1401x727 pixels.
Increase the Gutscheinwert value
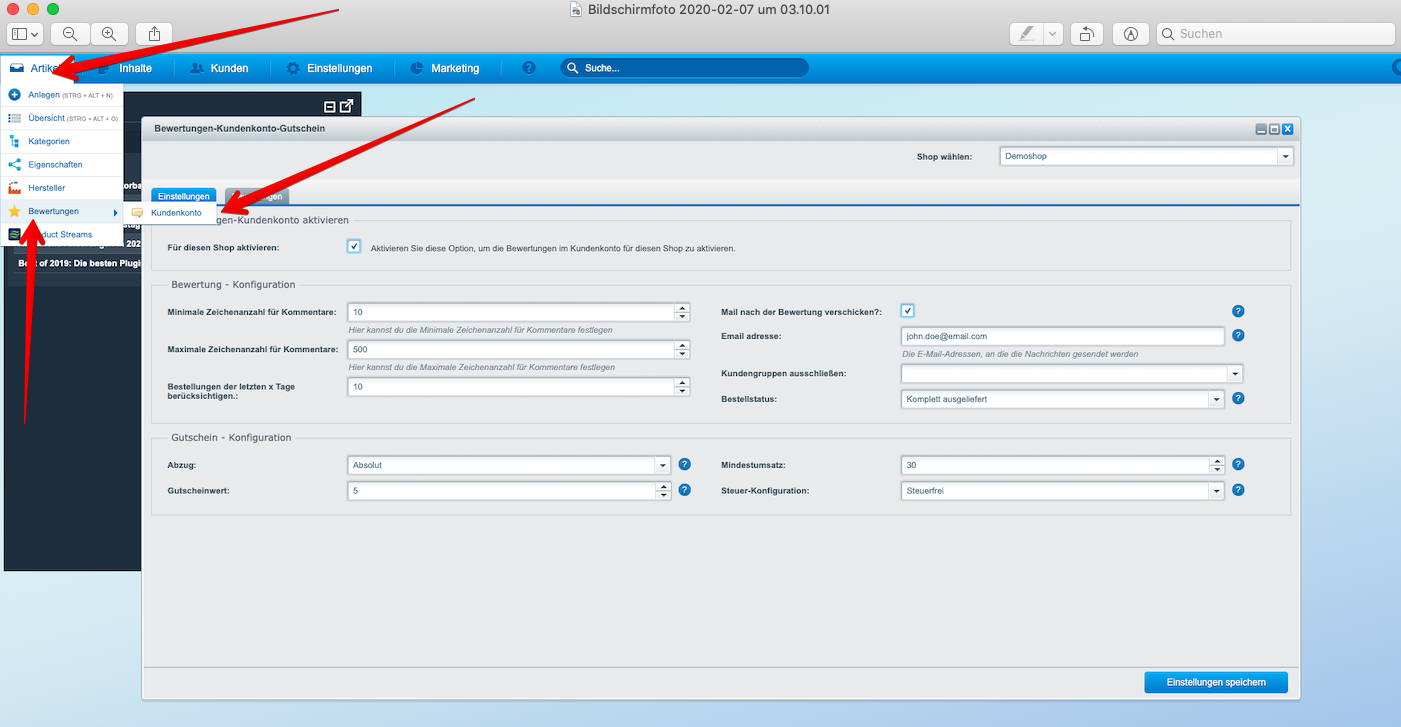click(663, 486)
